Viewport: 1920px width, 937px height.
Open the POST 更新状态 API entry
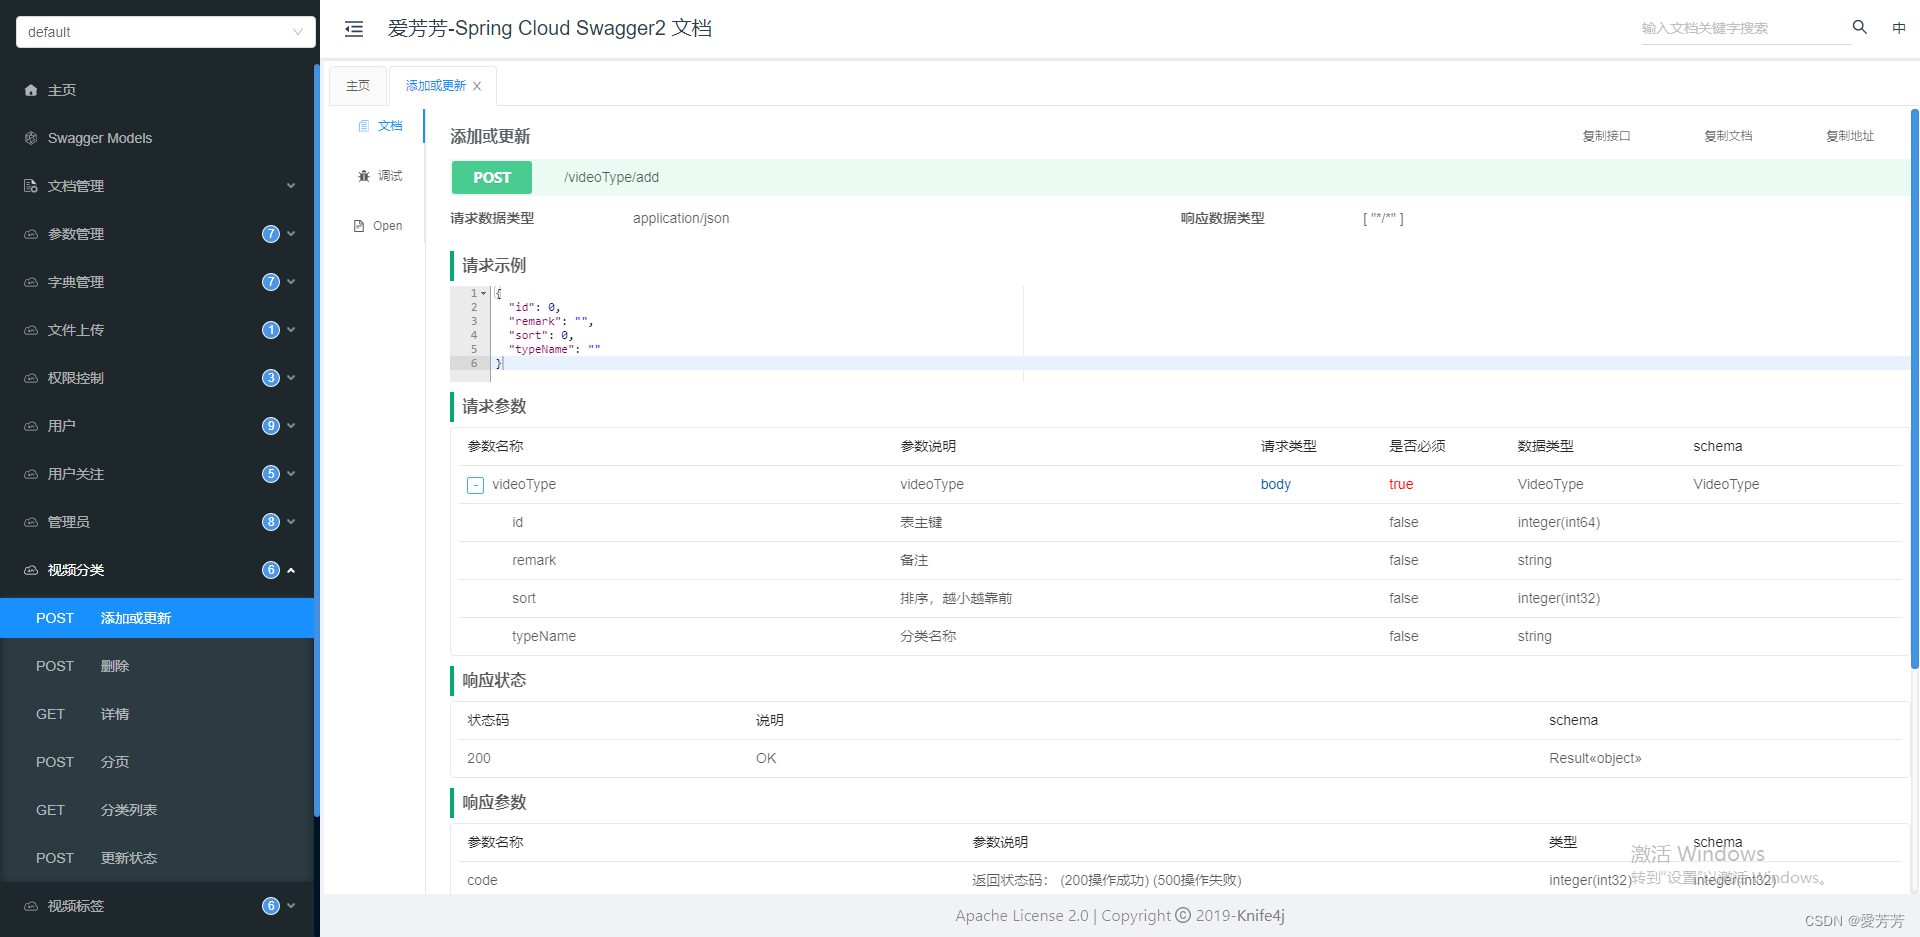point(158,858)
